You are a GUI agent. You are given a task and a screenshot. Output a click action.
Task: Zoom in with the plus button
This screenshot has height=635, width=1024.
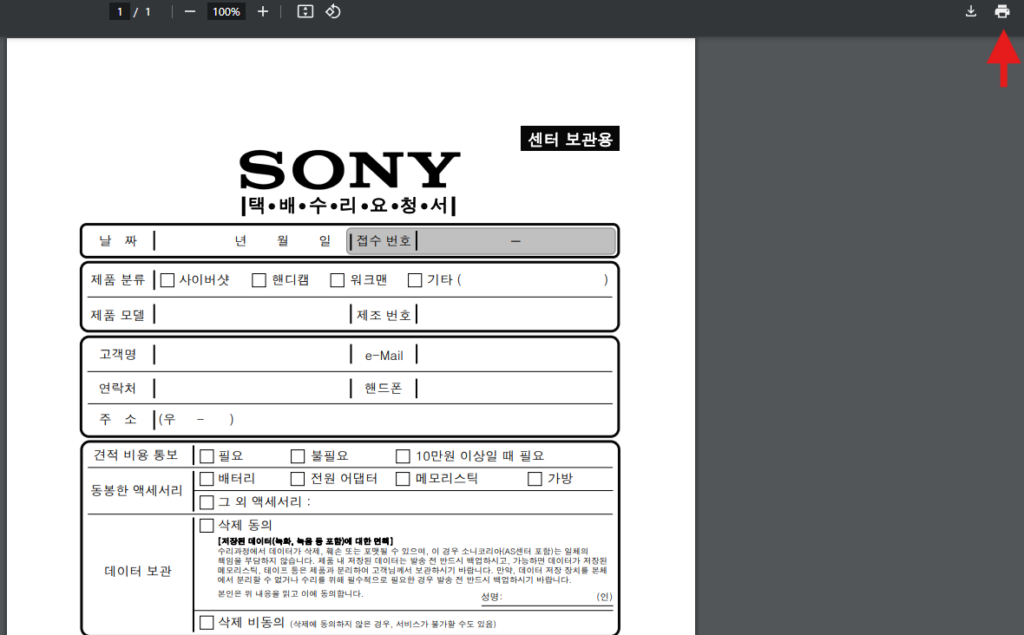click(x=263, y=11)
